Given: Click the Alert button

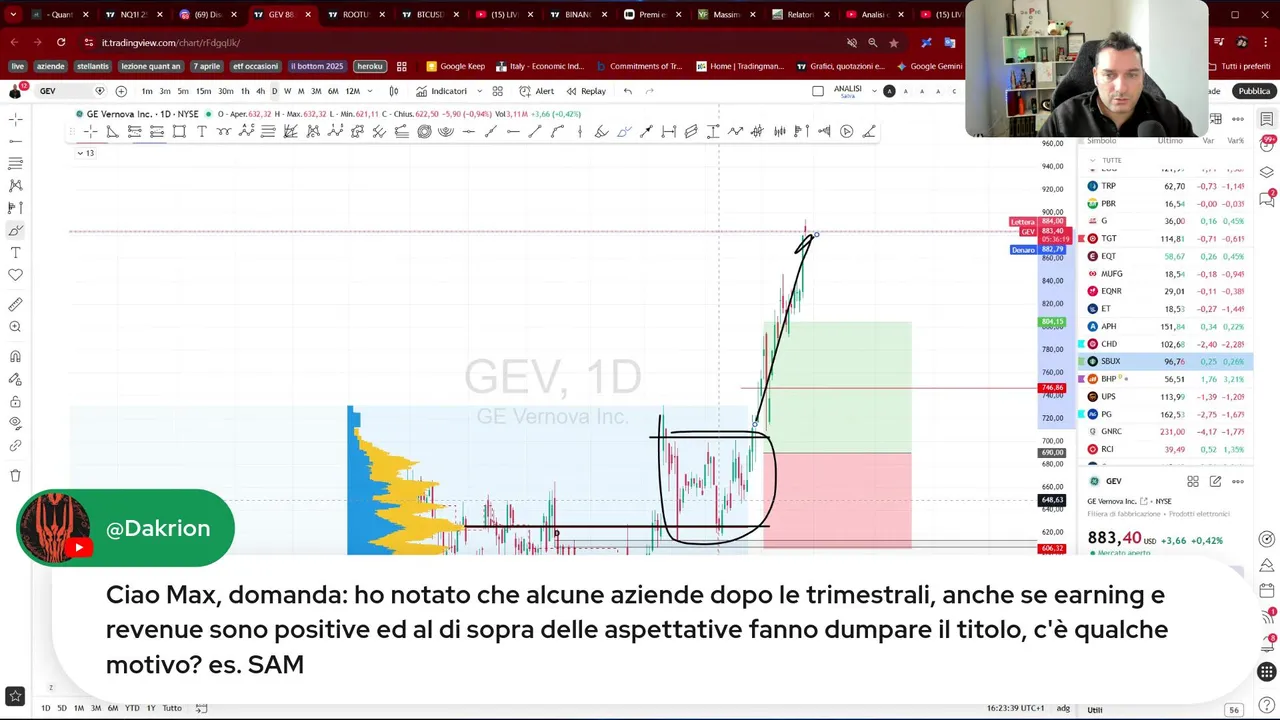Looking at the screenshot, I should 537,91.
